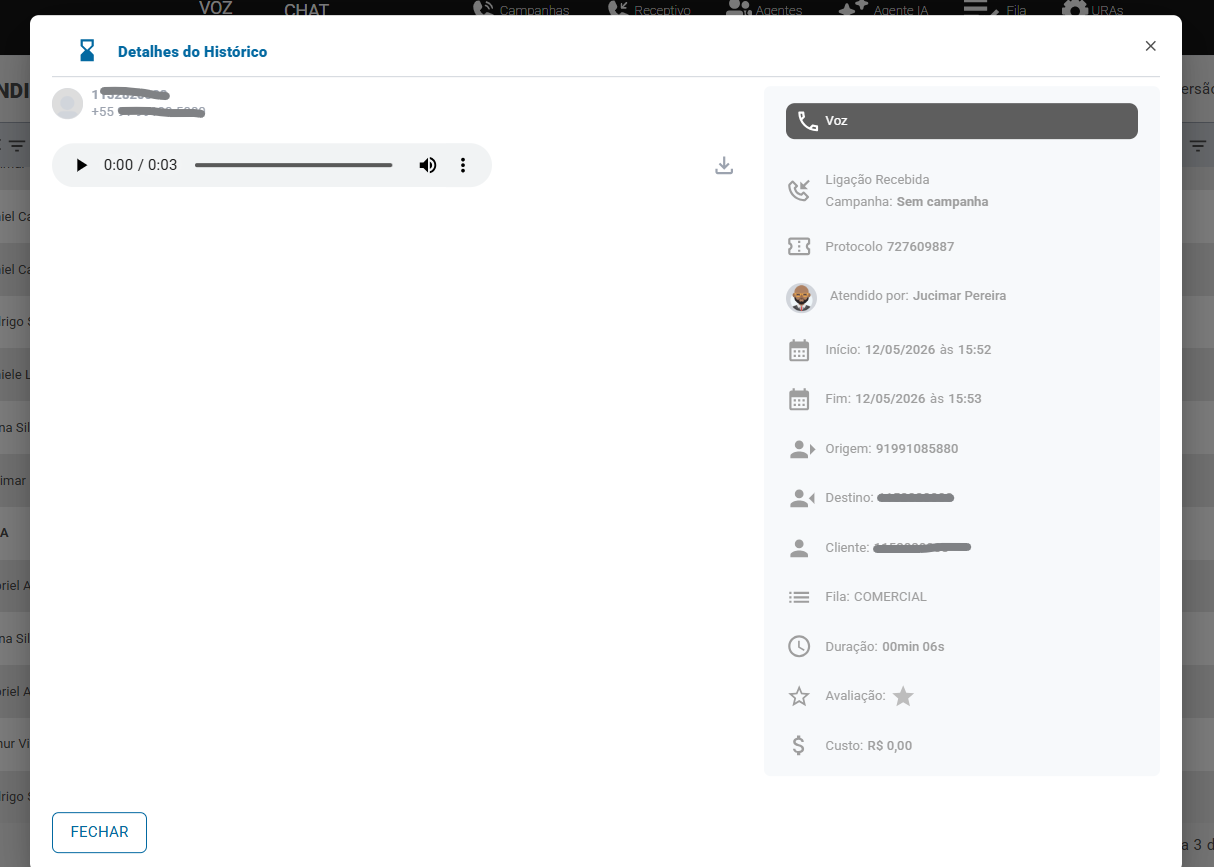The width and height of the screenshot is (1214, 867).
Task: Click the hourglass history icon
Action: [88, 50]
